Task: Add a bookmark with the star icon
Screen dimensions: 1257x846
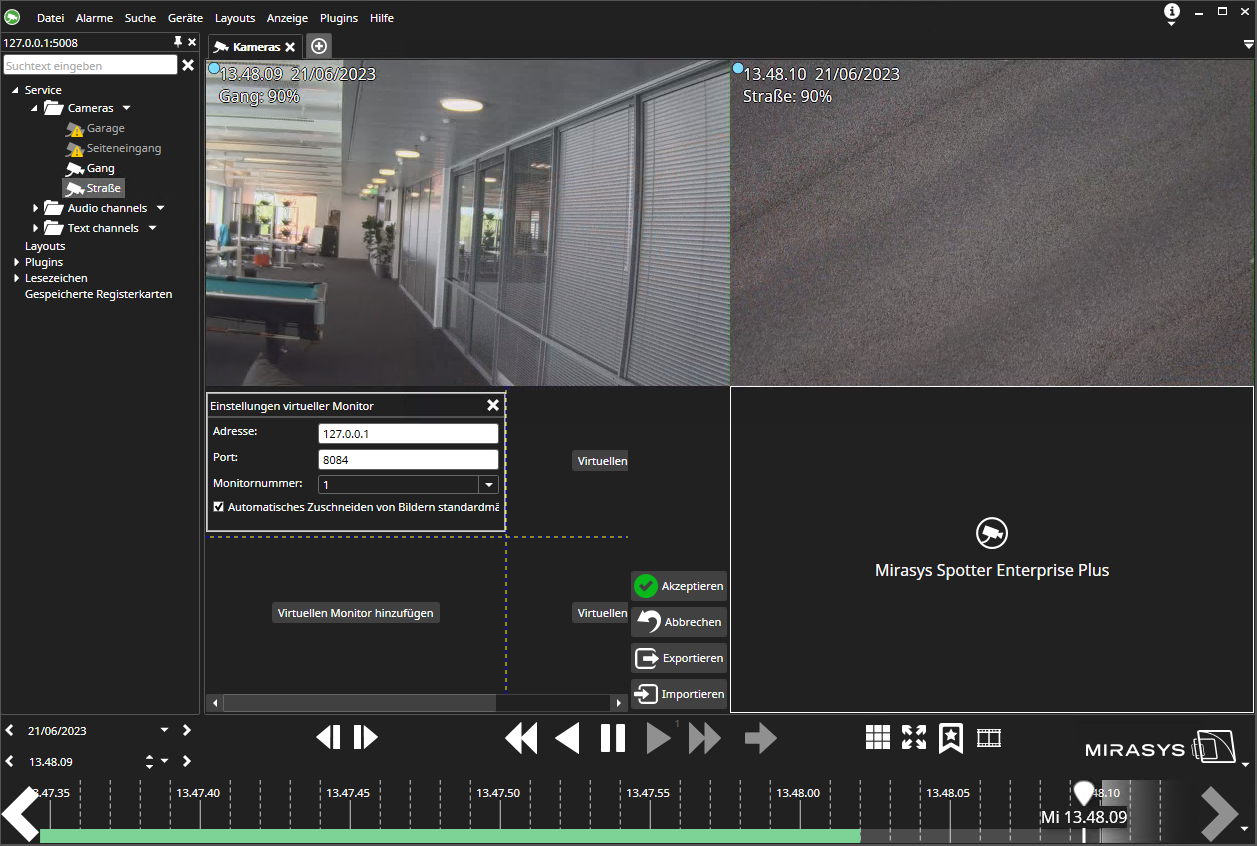Action: point(950,737)
